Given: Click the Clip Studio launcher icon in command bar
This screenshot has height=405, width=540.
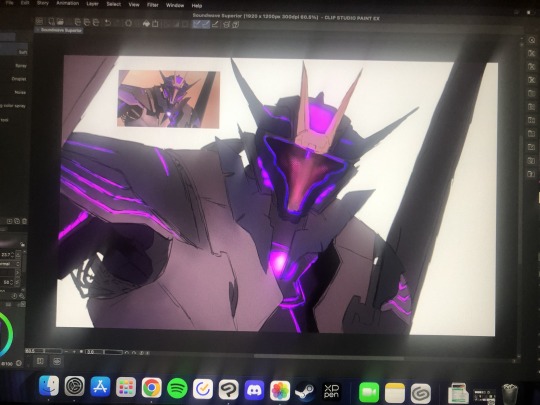Looking at the screenshot, I should pyautogui.click(x=39, y=21).
